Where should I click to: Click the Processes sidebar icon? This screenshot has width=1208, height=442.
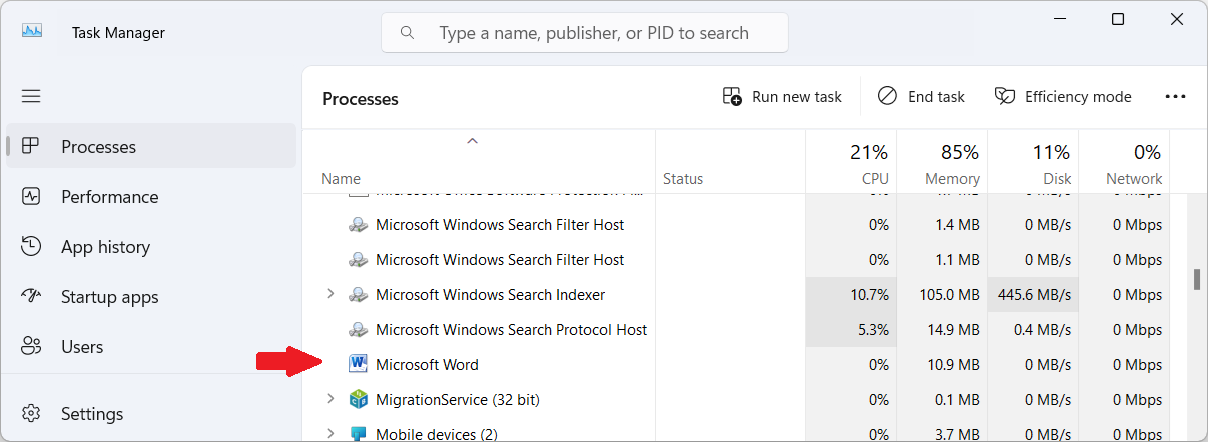[x=31, y=146]
